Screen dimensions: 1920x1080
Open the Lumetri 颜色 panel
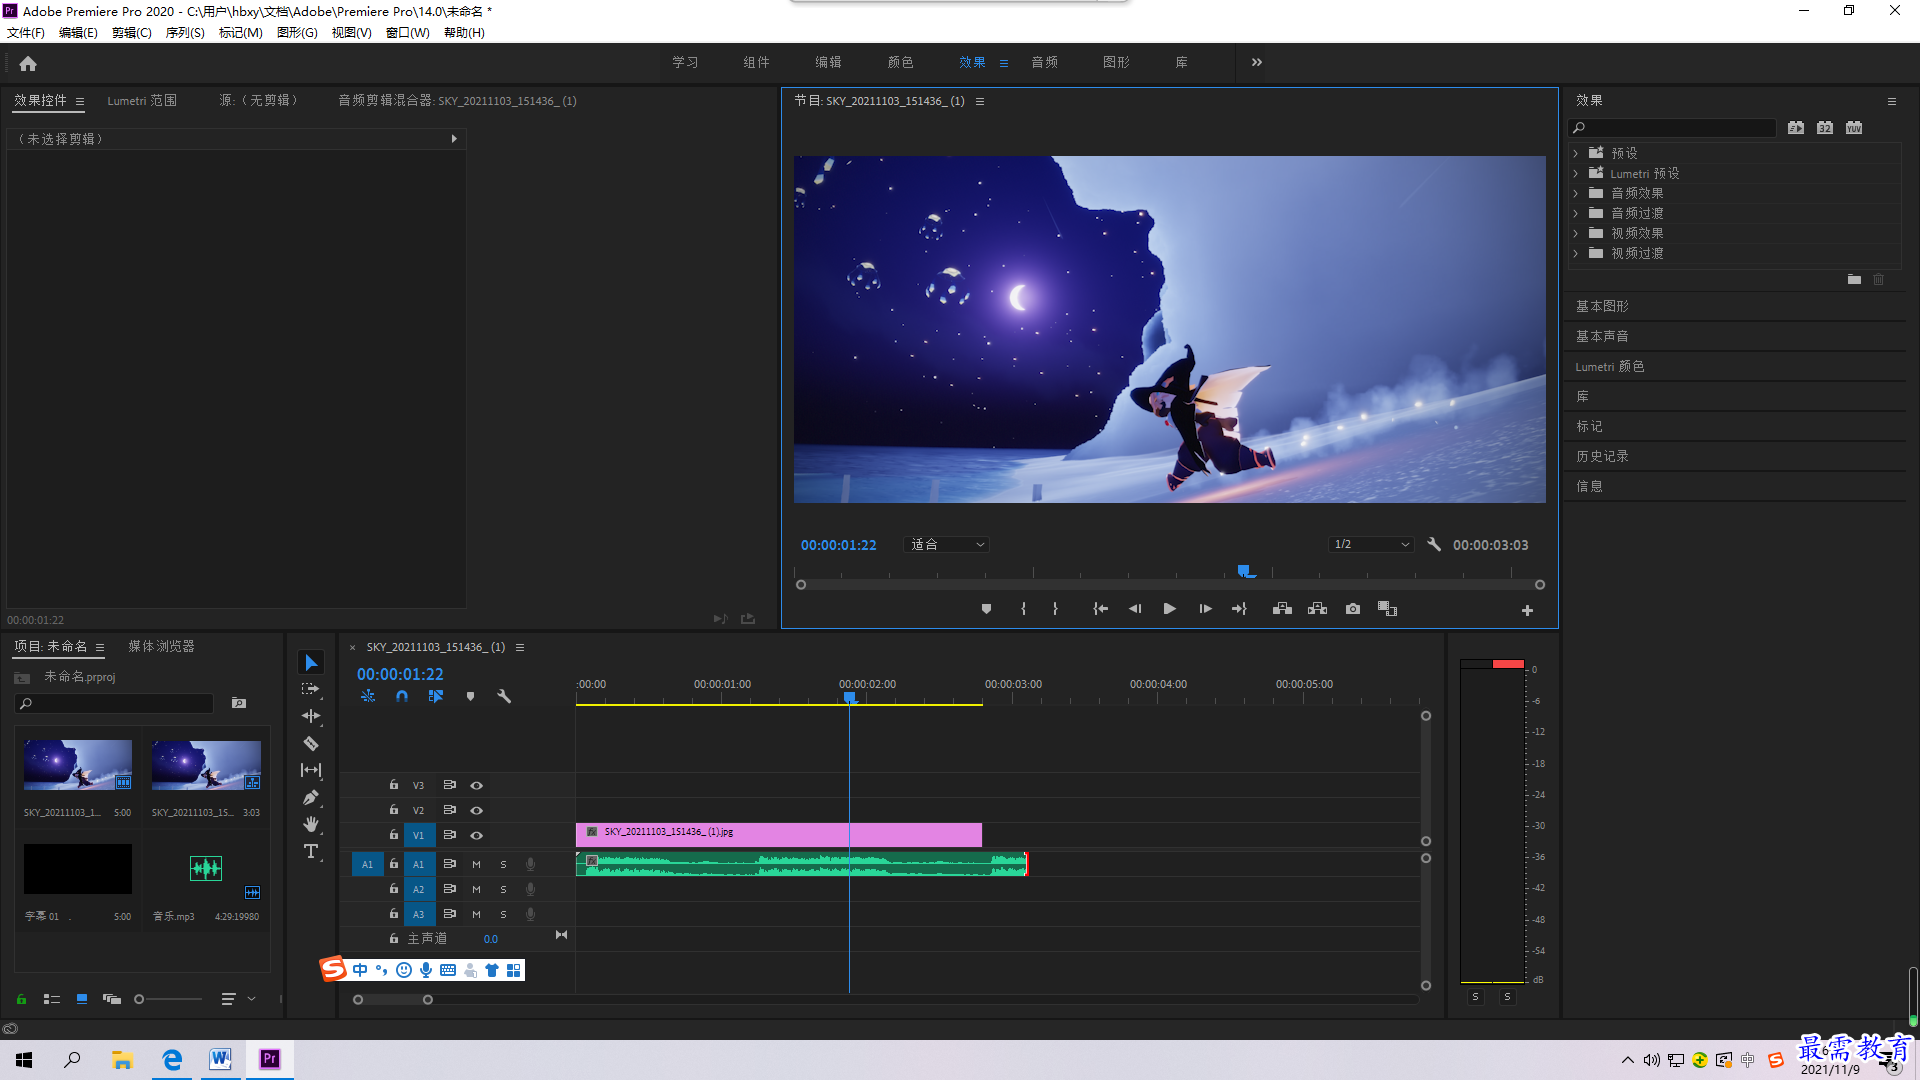[x=1609, y=366]
